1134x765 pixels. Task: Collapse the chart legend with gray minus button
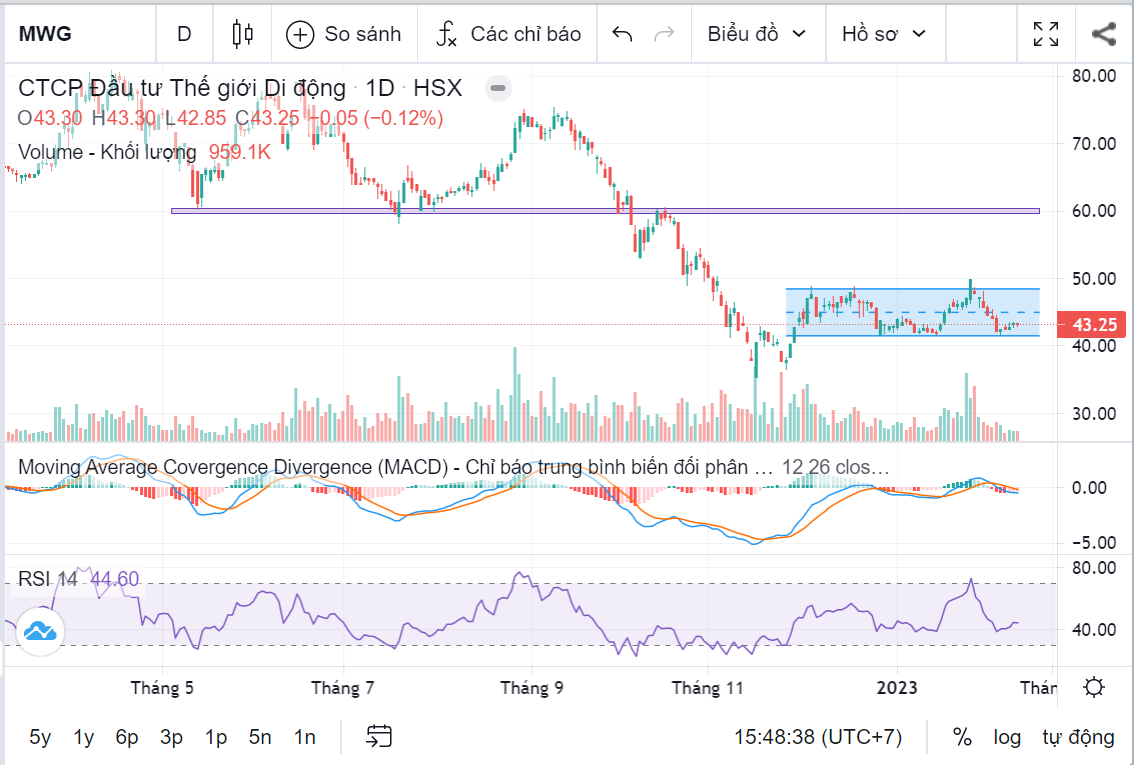tap(498, 89)
